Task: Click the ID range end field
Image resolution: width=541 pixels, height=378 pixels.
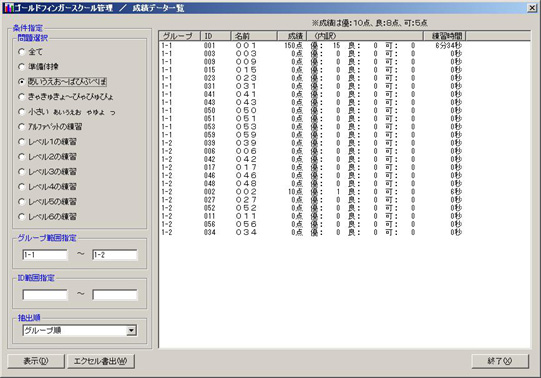Action: click(x=115, y=295)
